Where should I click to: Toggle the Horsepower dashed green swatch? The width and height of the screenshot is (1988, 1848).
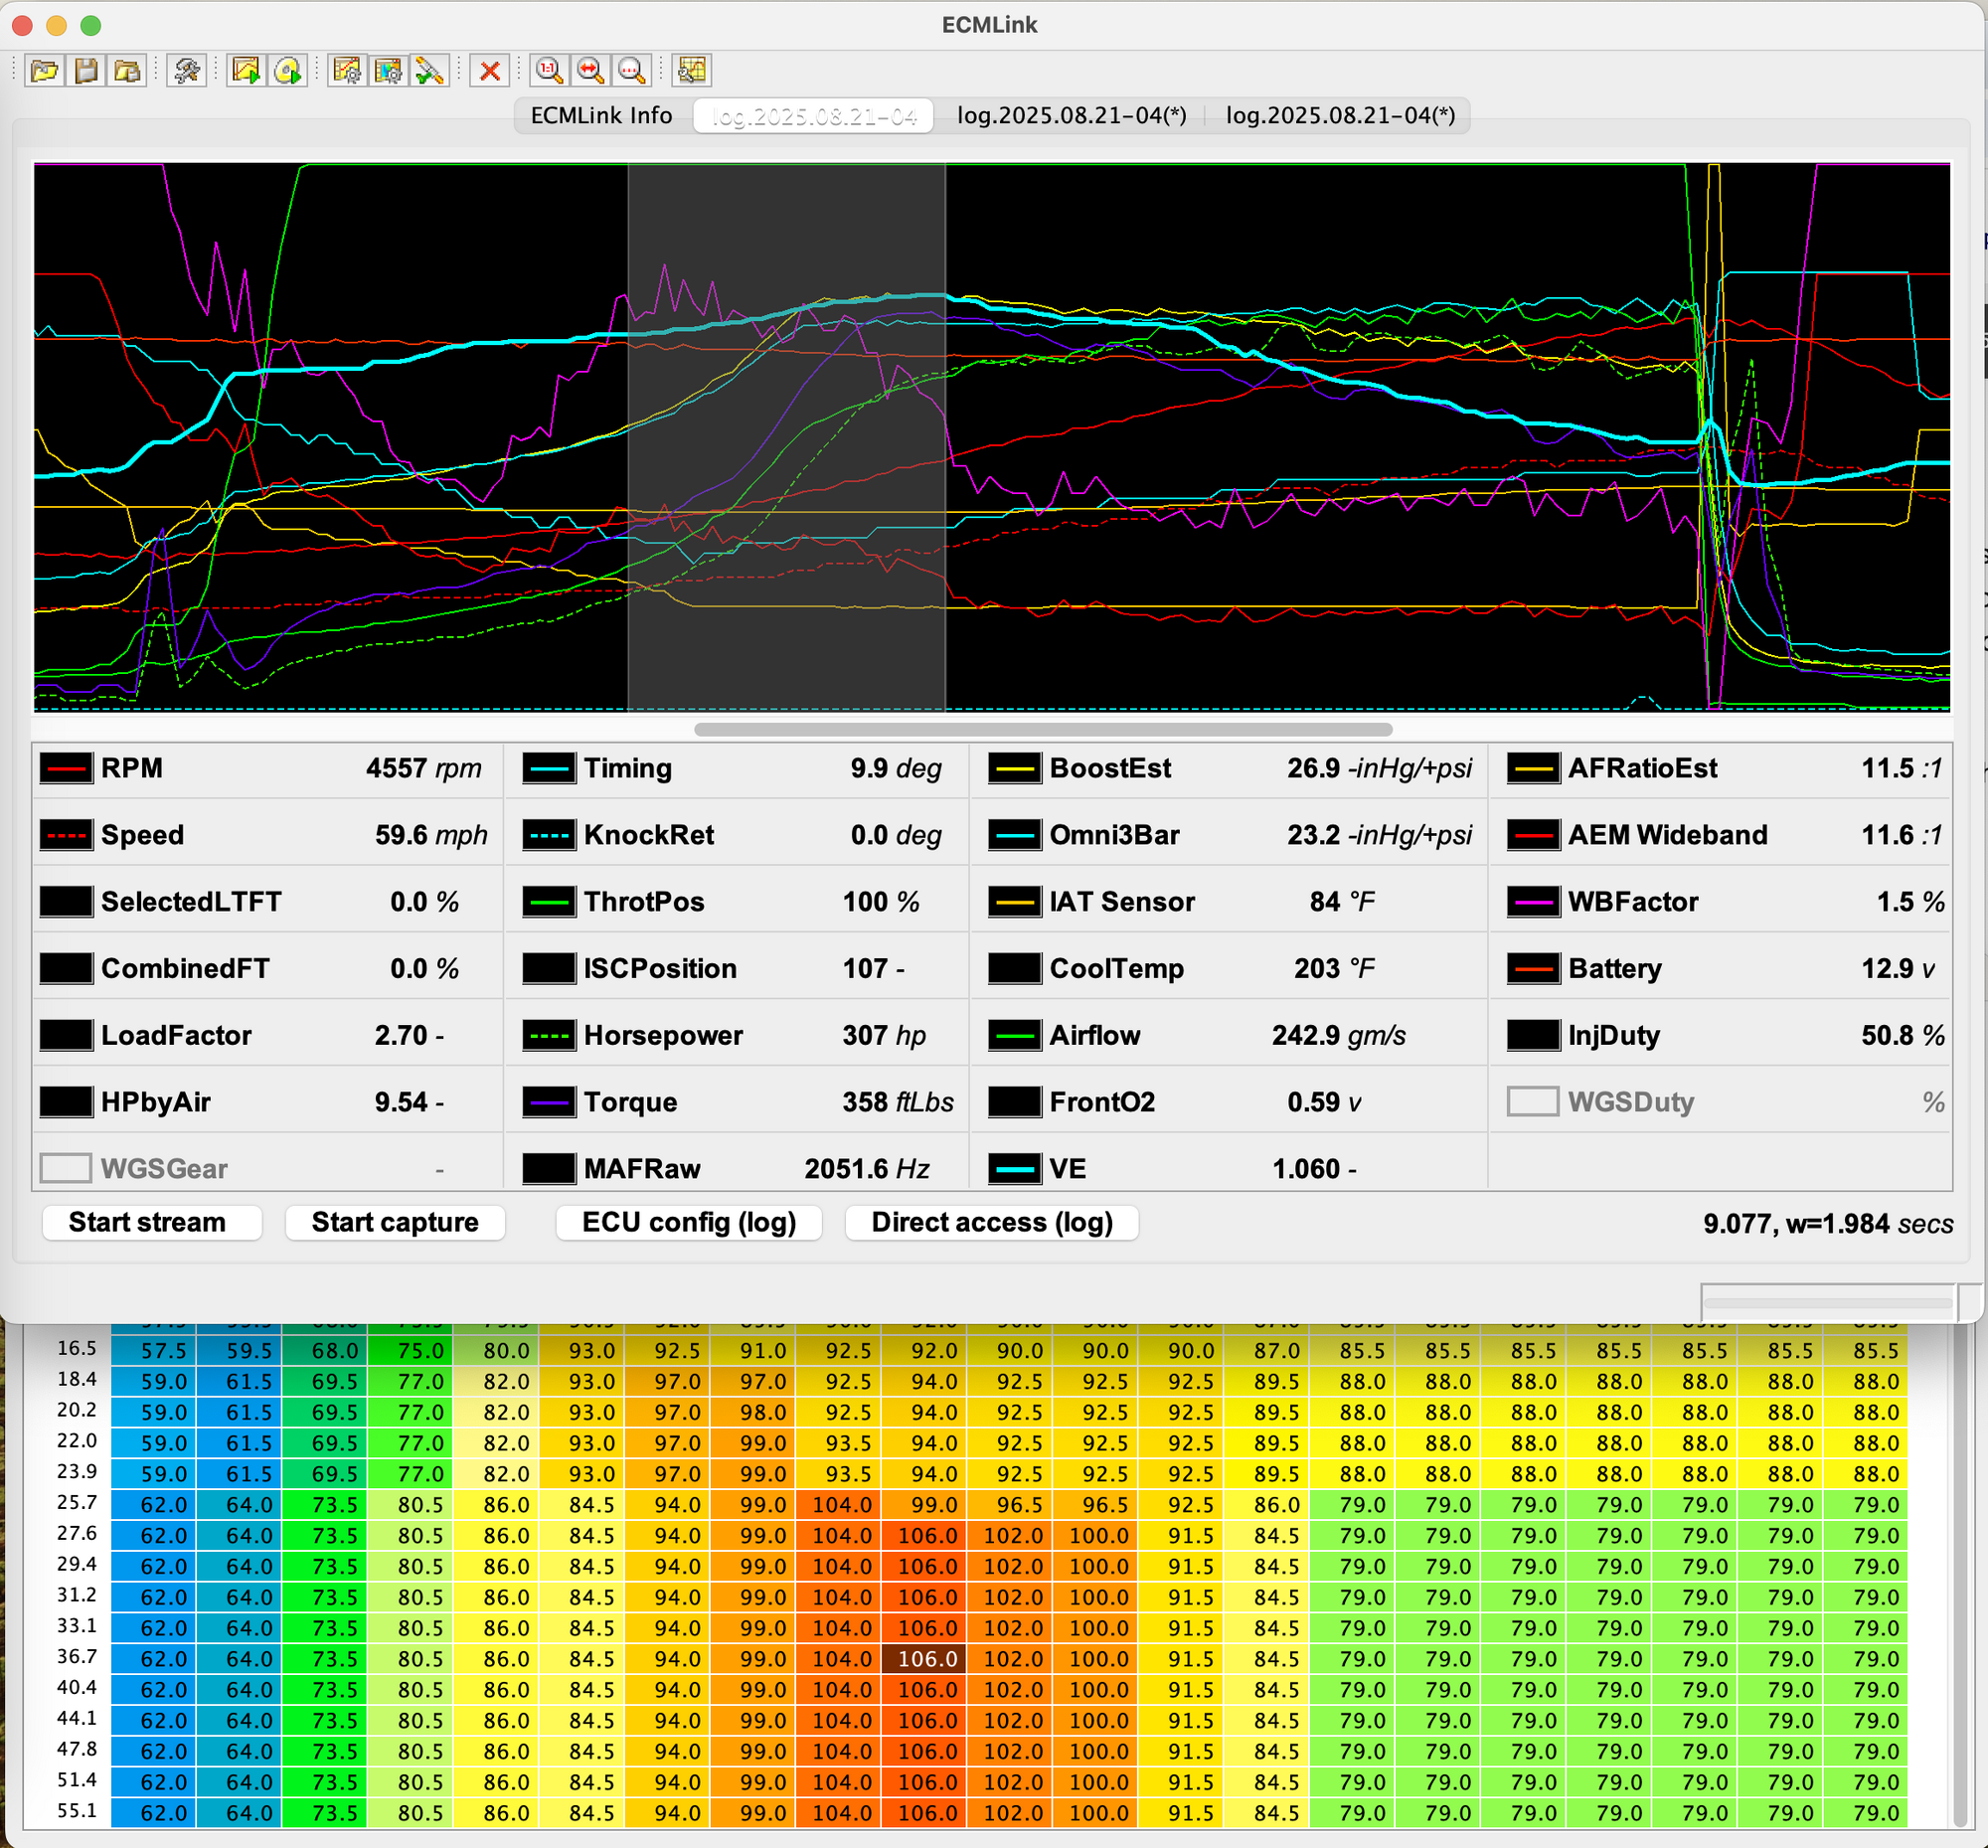coord(549,1035)
